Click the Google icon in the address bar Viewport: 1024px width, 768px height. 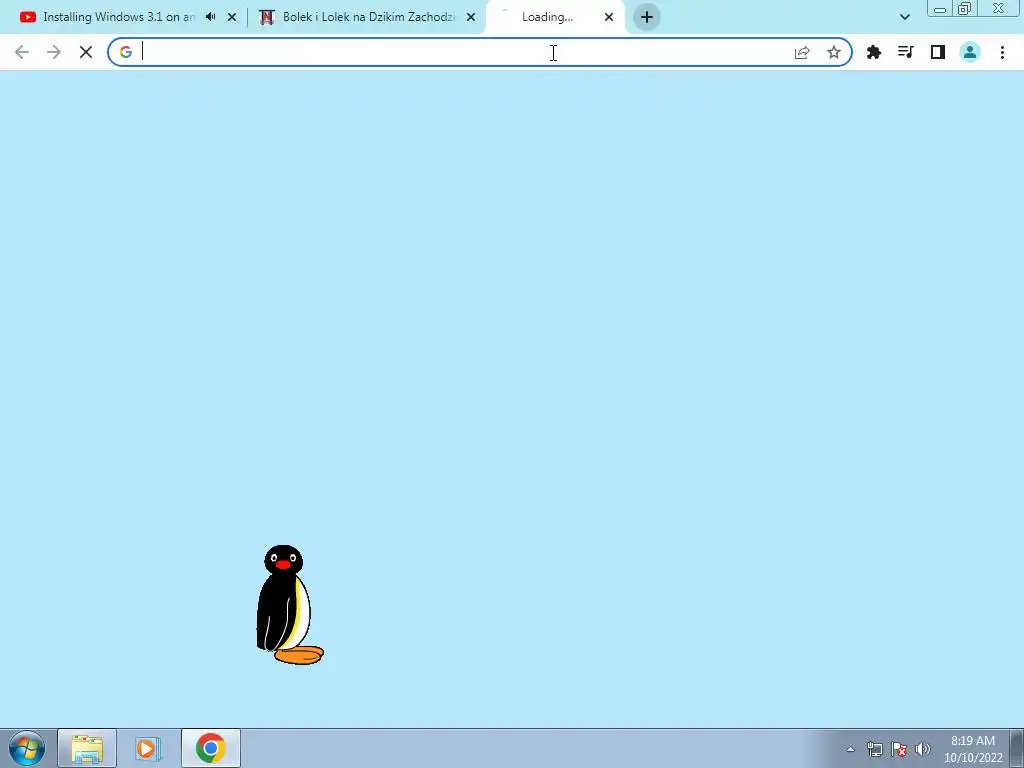point(126,52)
